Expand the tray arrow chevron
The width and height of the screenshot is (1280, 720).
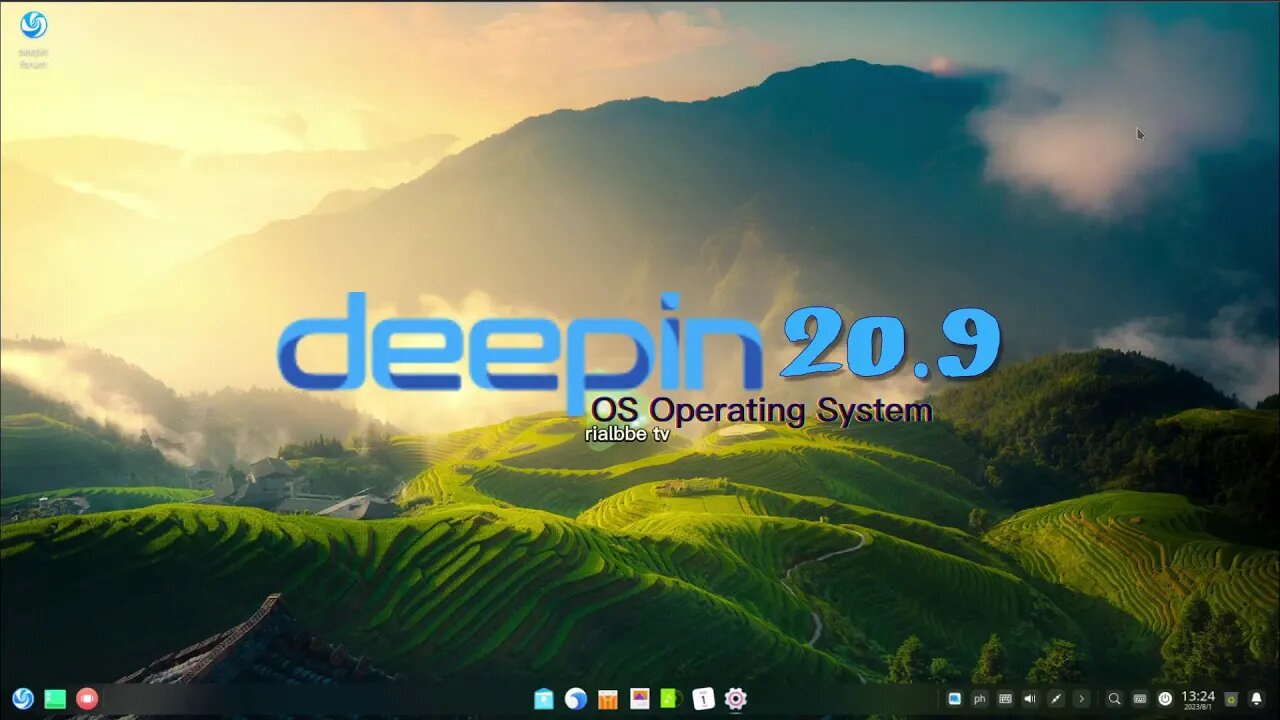[x=1080, y=699]
